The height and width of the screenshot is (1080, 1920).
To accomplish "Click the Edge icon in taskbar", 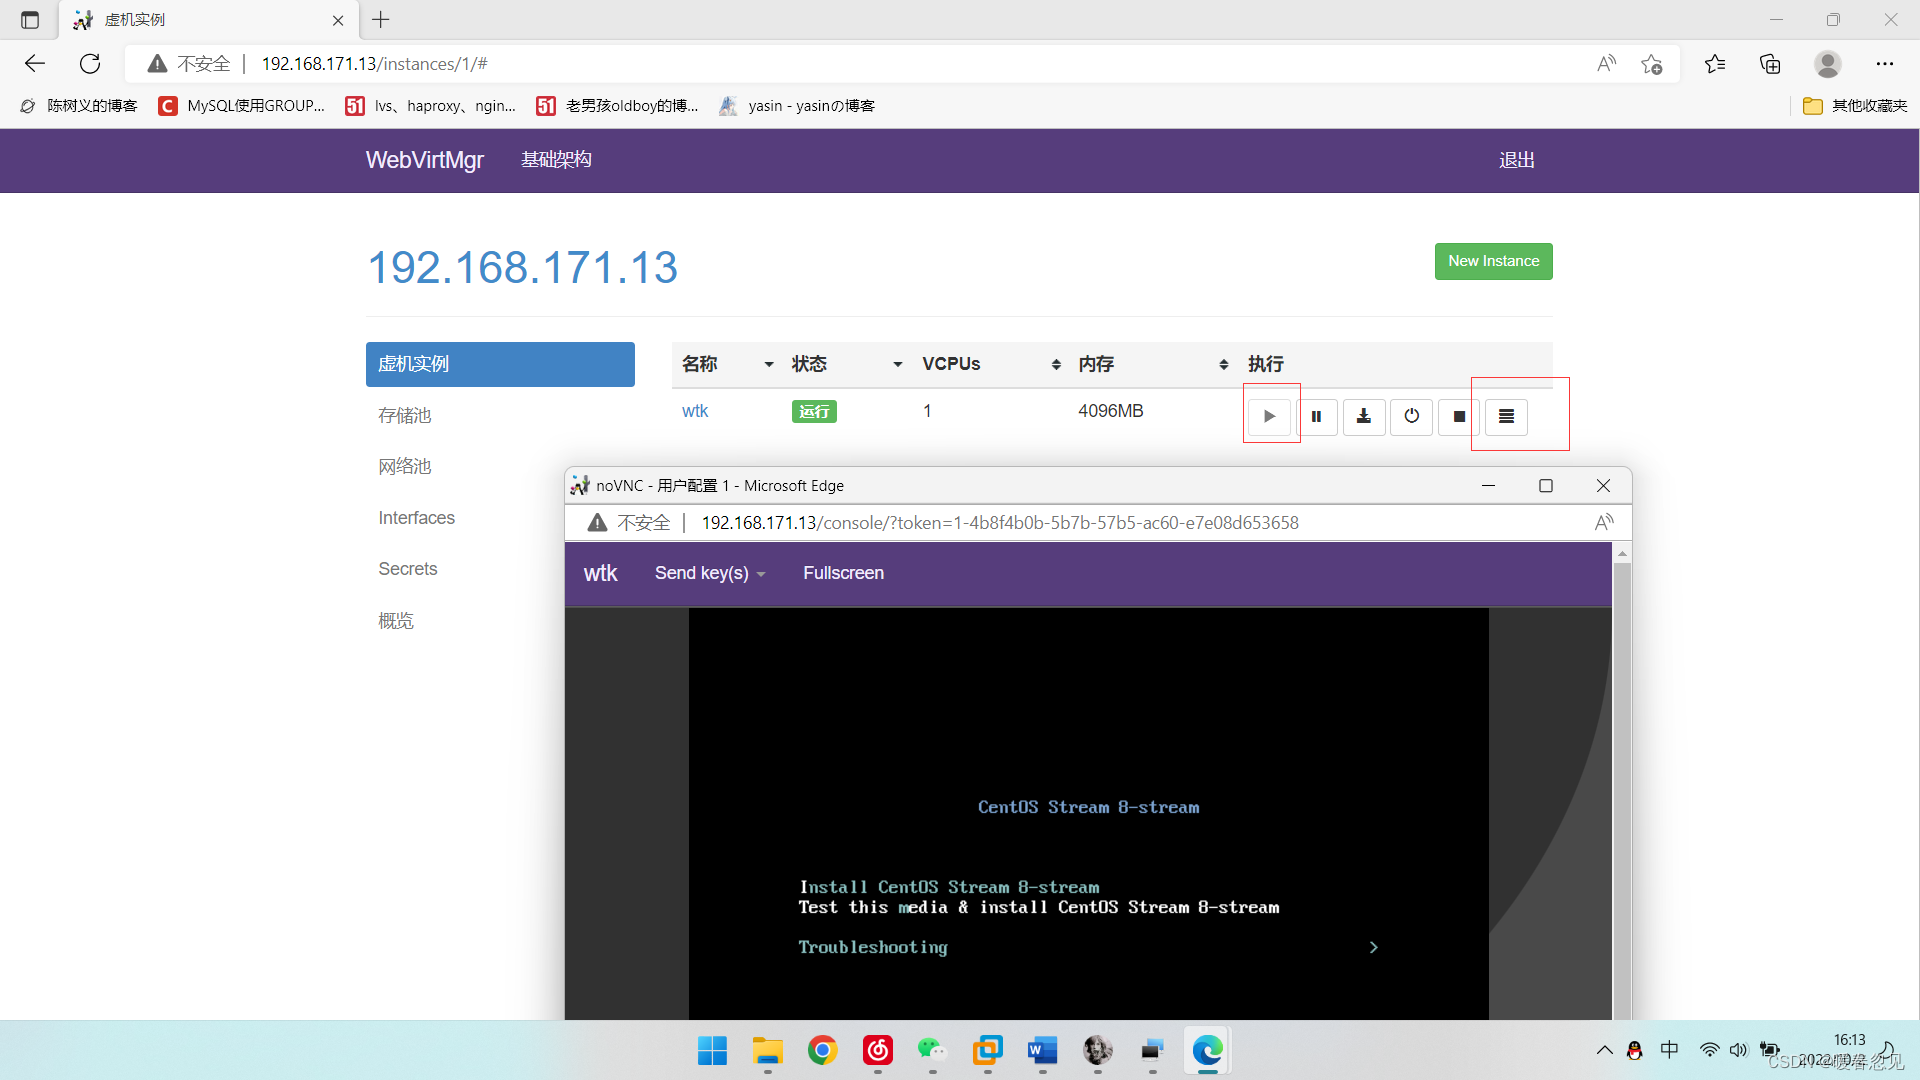I will [x=1207, y=1051].
